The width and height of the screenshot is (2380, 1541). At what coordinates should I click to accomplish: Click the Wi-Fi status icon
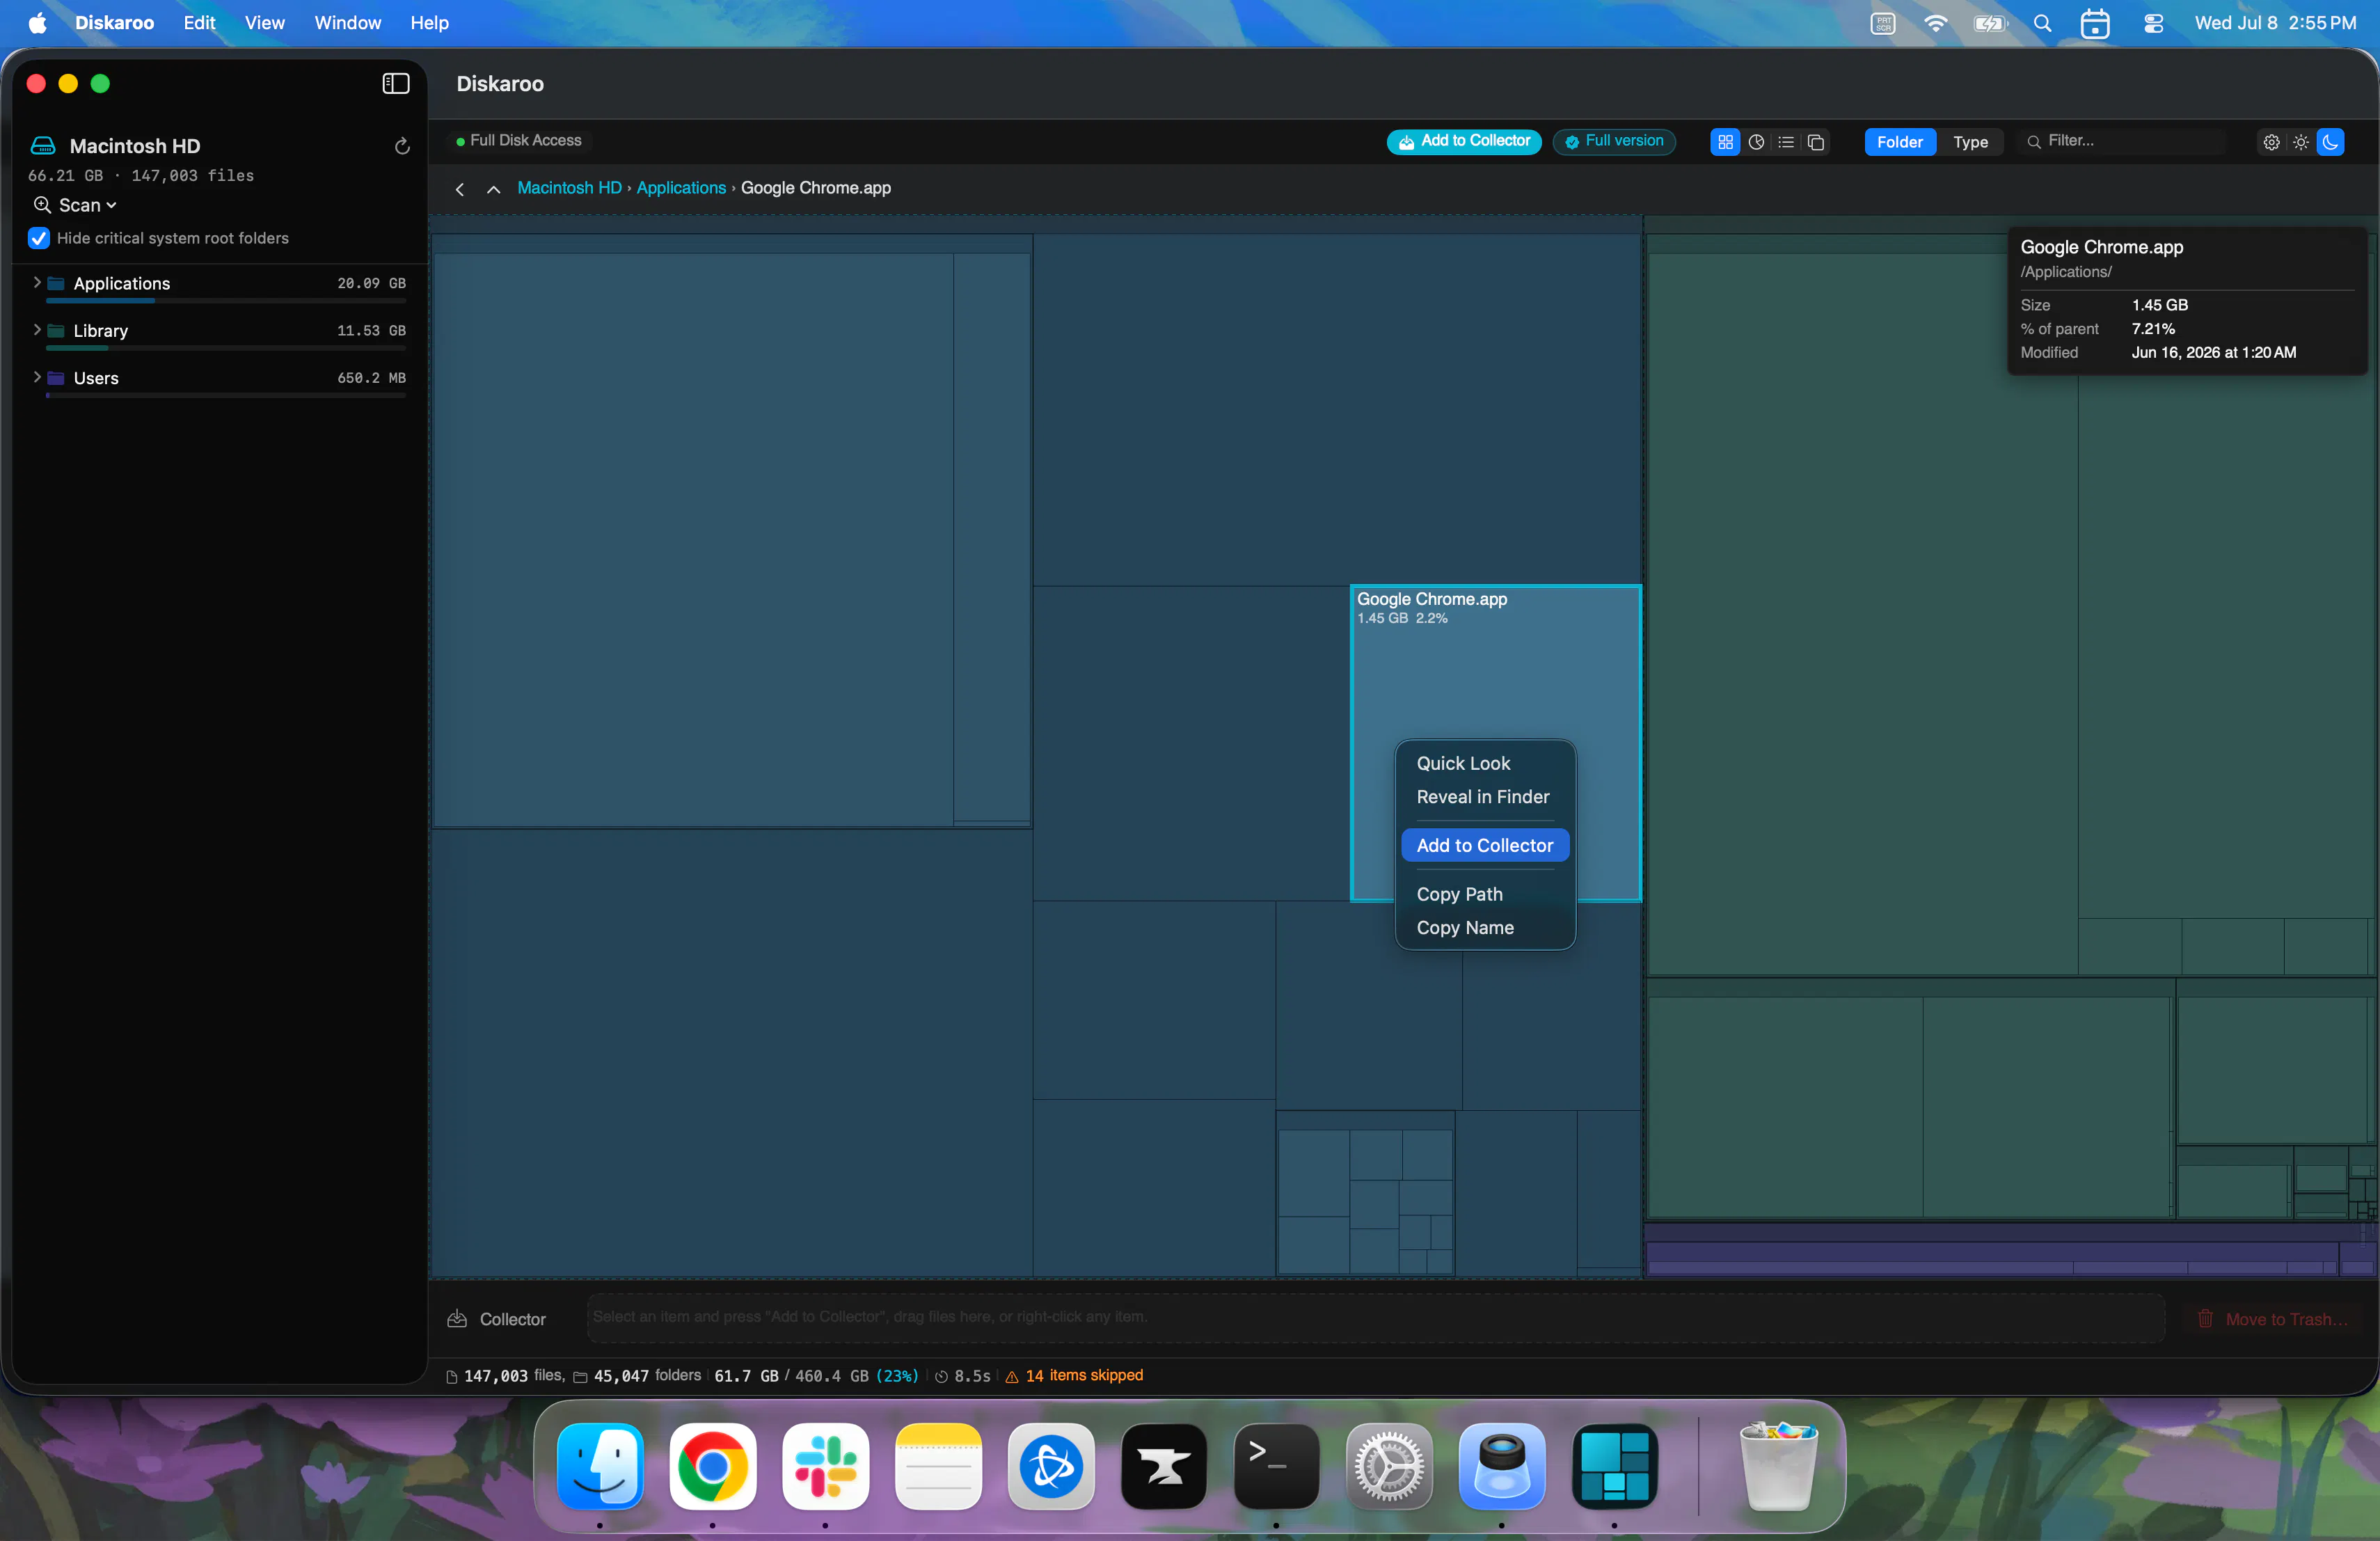(x=1936, y=23)
